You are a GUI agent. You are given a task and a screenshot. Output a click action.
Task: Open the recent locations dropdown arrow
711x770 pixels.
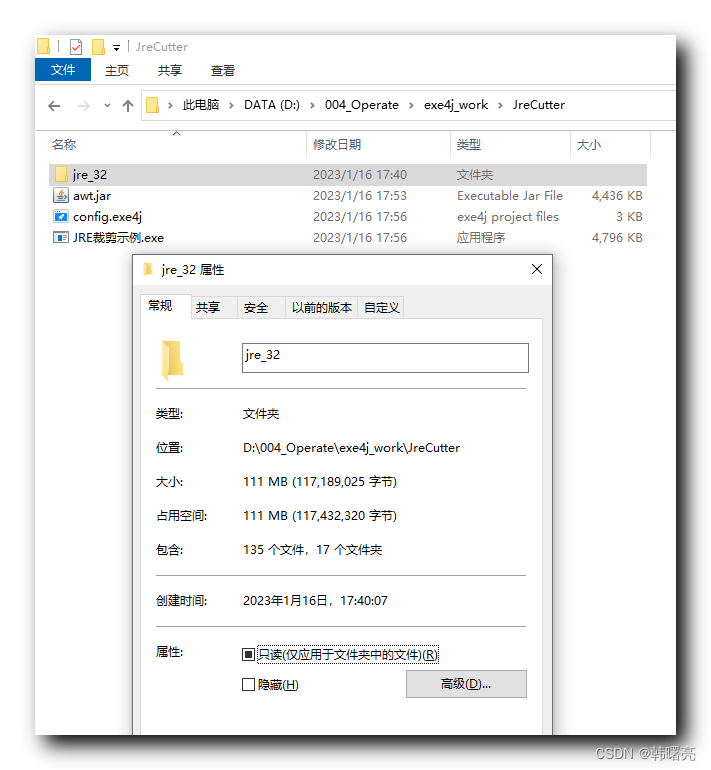pyautogui.click(x=107, y=106)
